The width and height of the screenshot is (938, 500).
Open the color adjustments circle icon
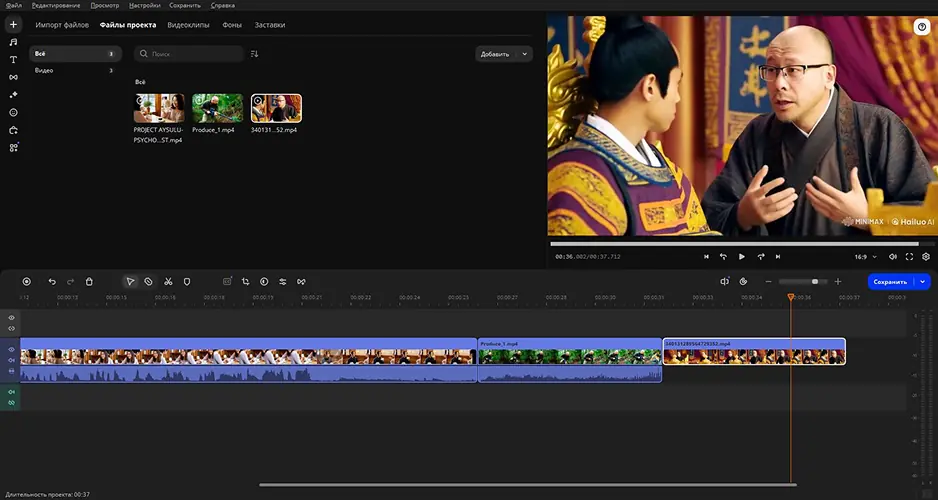(264, 282)
